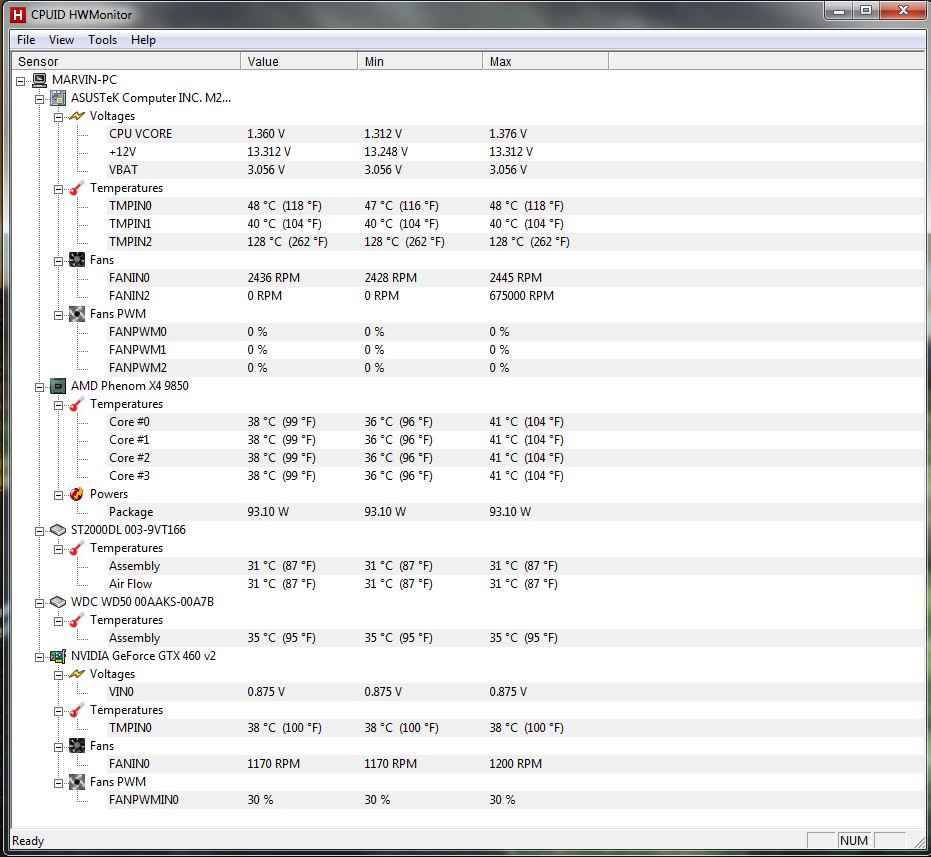The width and height of the screenshot is (931, 857).
Task: Select the Air Flow temperature row
Action: pyautogui.click(x=515, y=584)
